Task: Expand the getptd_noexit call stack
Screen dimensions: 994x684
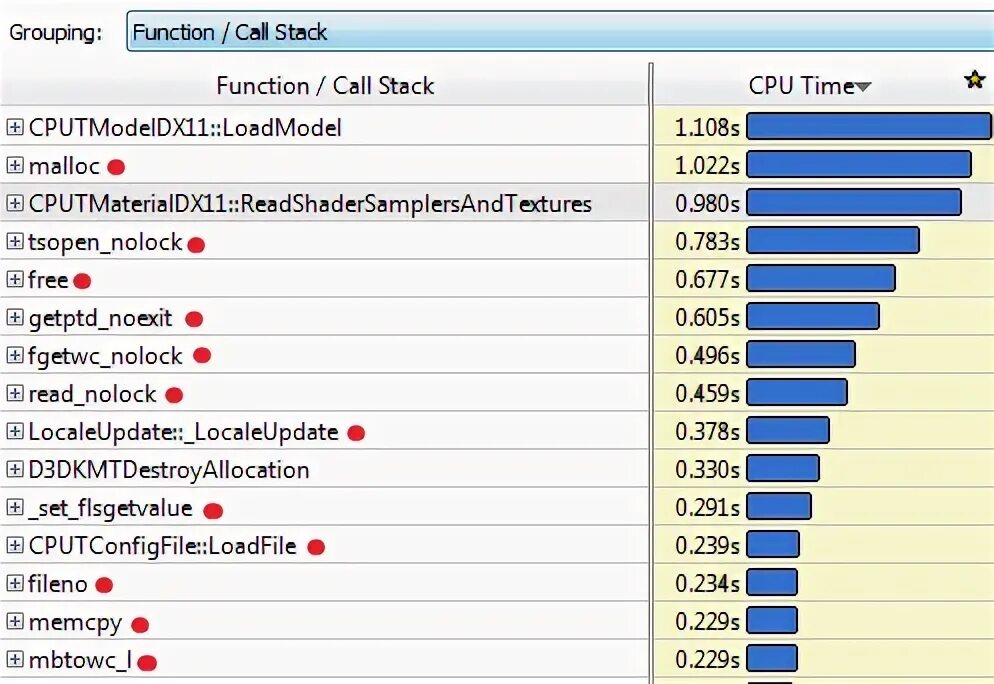Action: pyautogui.click(x=14, y=319)
